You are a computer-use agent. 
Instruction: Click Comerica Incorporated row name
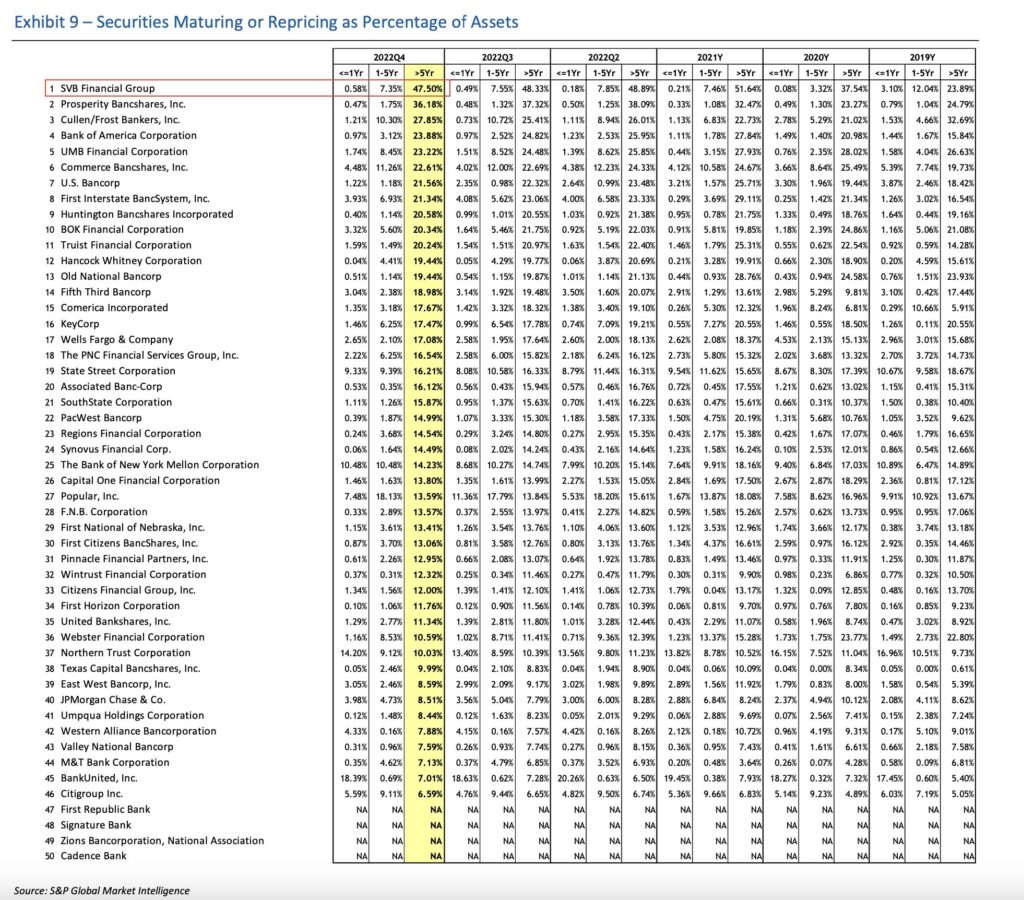pos(114,308)
